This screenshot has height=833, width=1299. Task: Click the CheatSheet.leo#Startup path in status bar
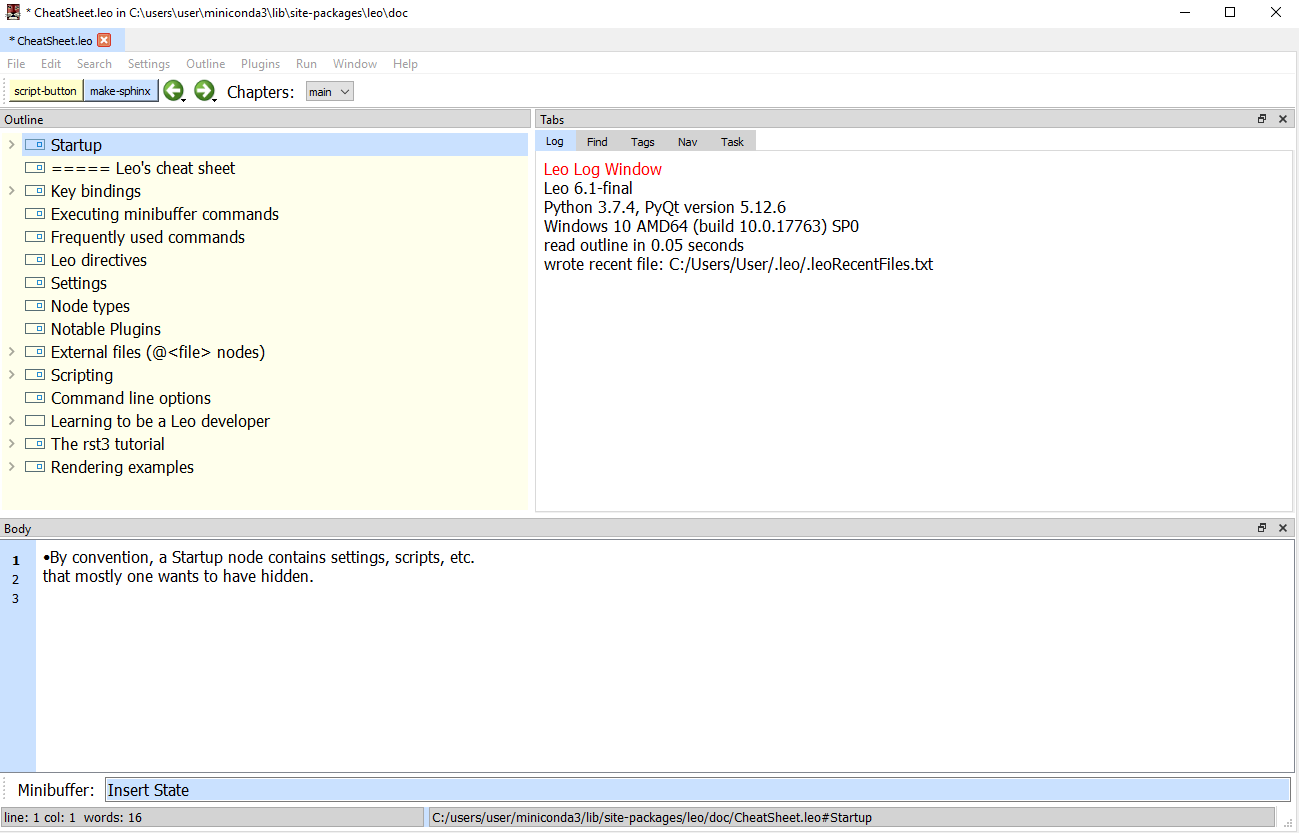coord(652,818)
